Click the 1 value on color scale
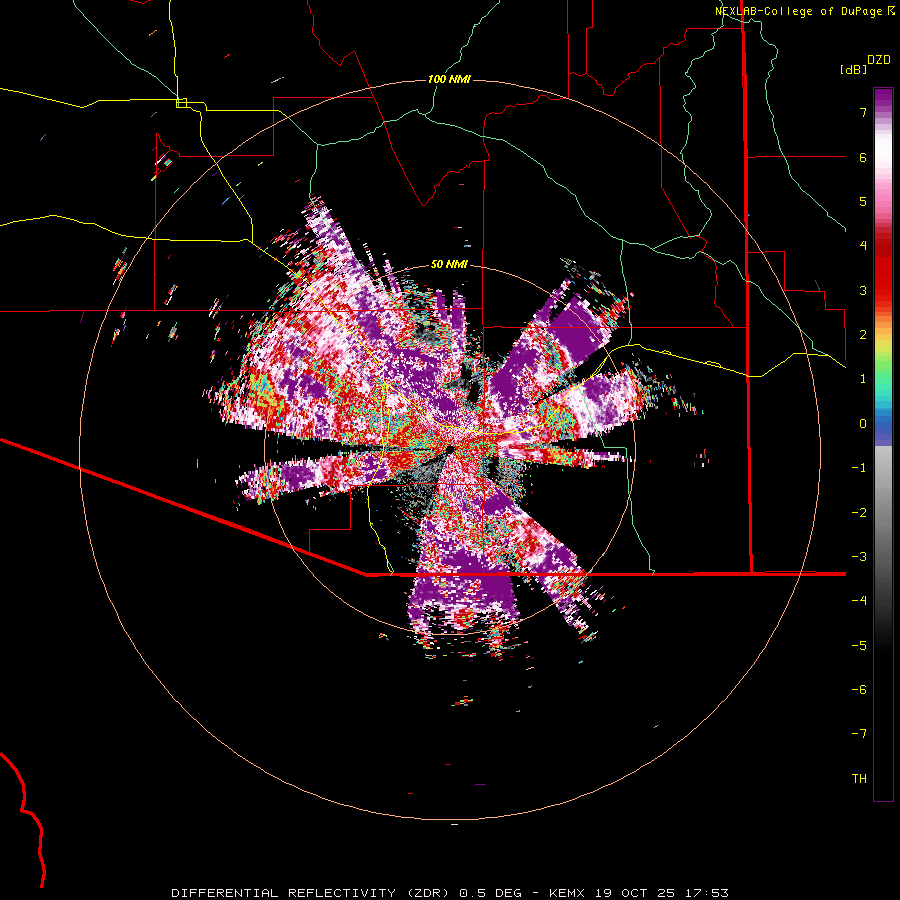 coord(863,379)
